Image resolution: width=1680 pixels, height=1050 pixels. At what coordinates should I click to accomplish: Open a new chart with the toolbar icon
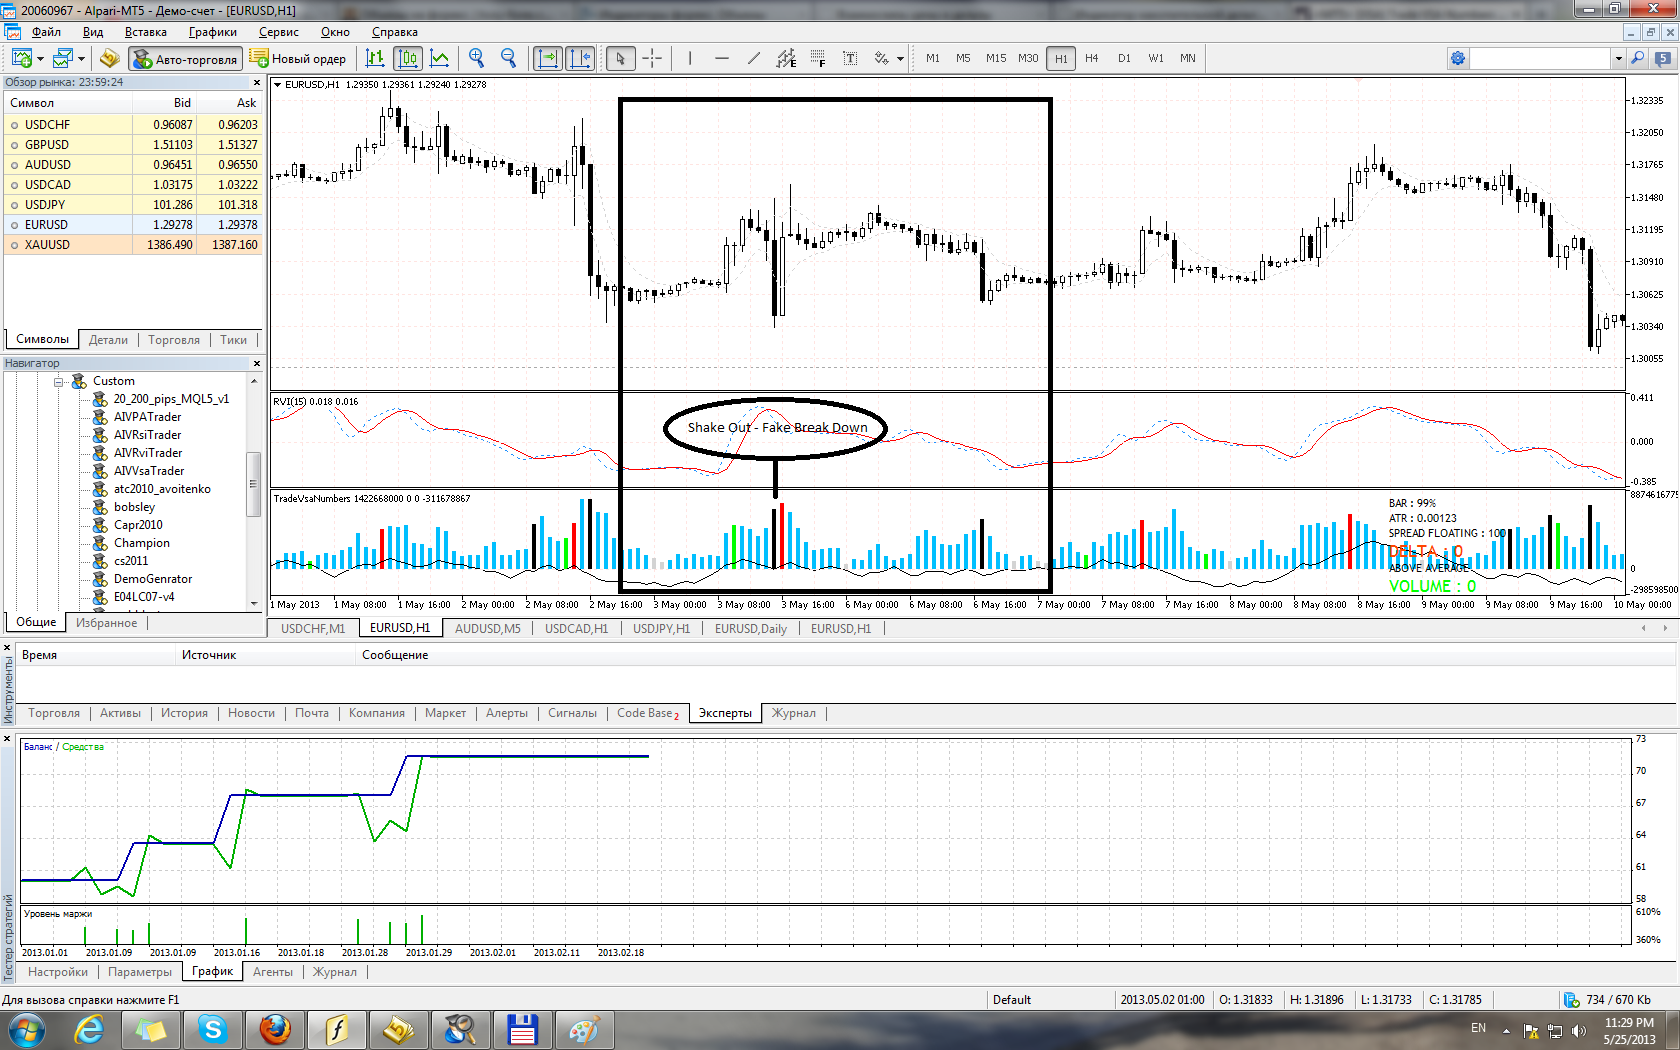[21, 58]
